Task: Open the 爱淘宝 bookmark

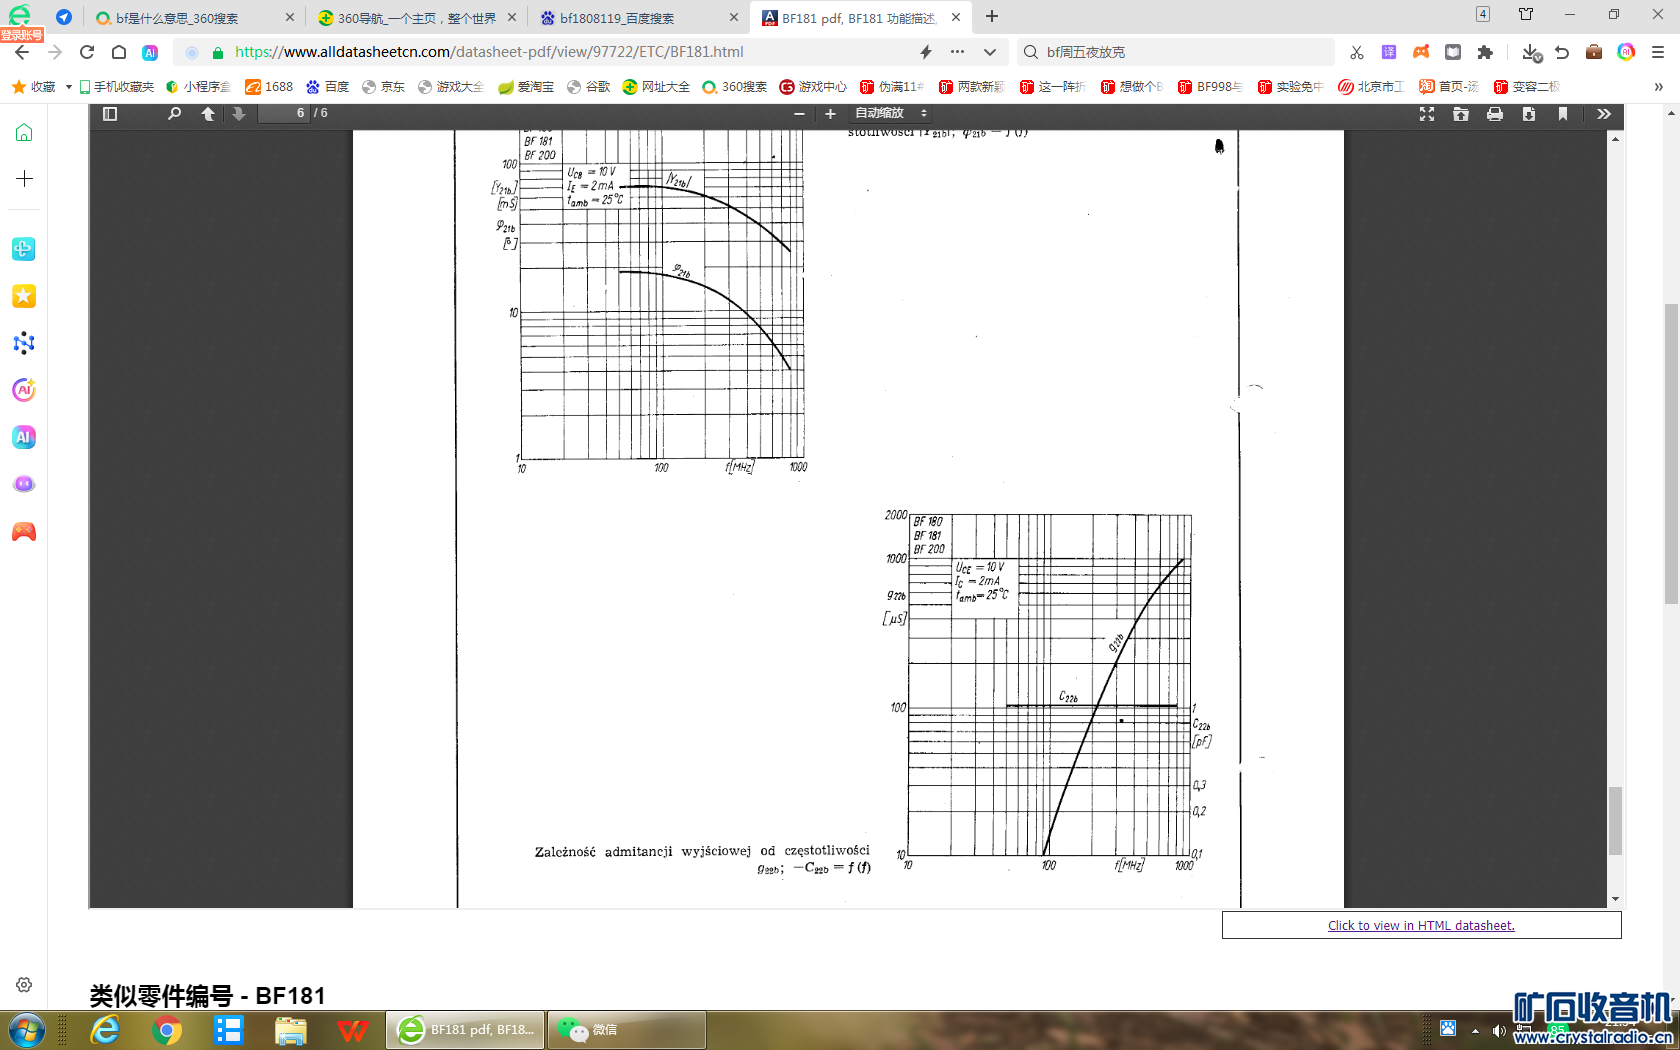Action: 527,87
